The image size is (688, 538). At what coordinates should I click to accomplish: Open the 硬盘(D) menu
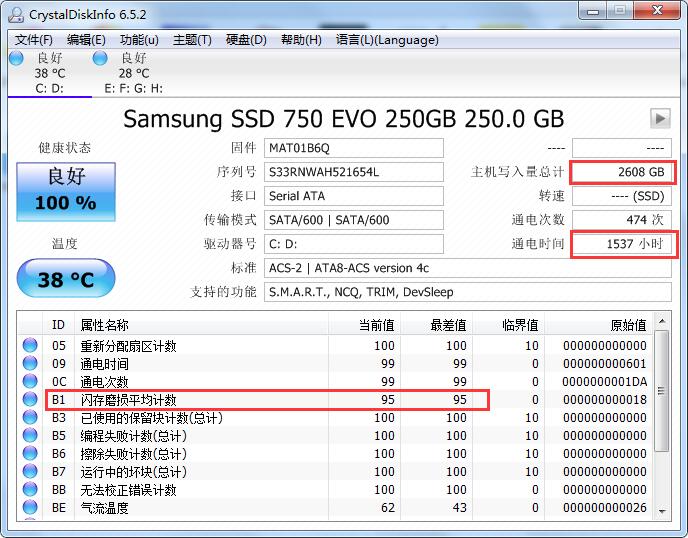(x=246, y=40)
